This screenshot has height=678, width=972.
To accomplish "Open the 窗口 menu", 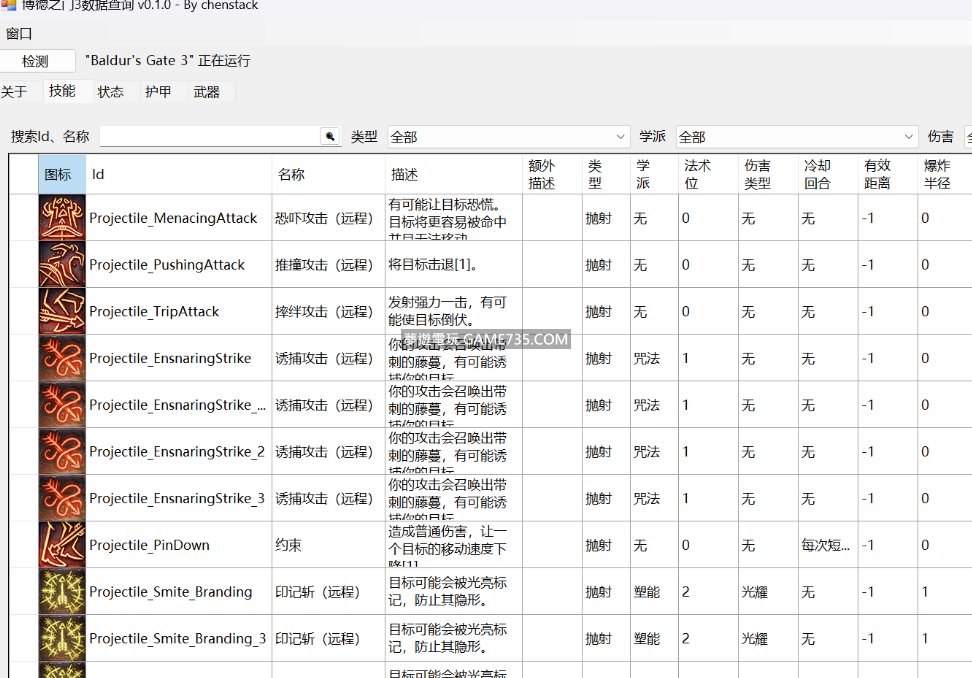I will click(19, 33).
